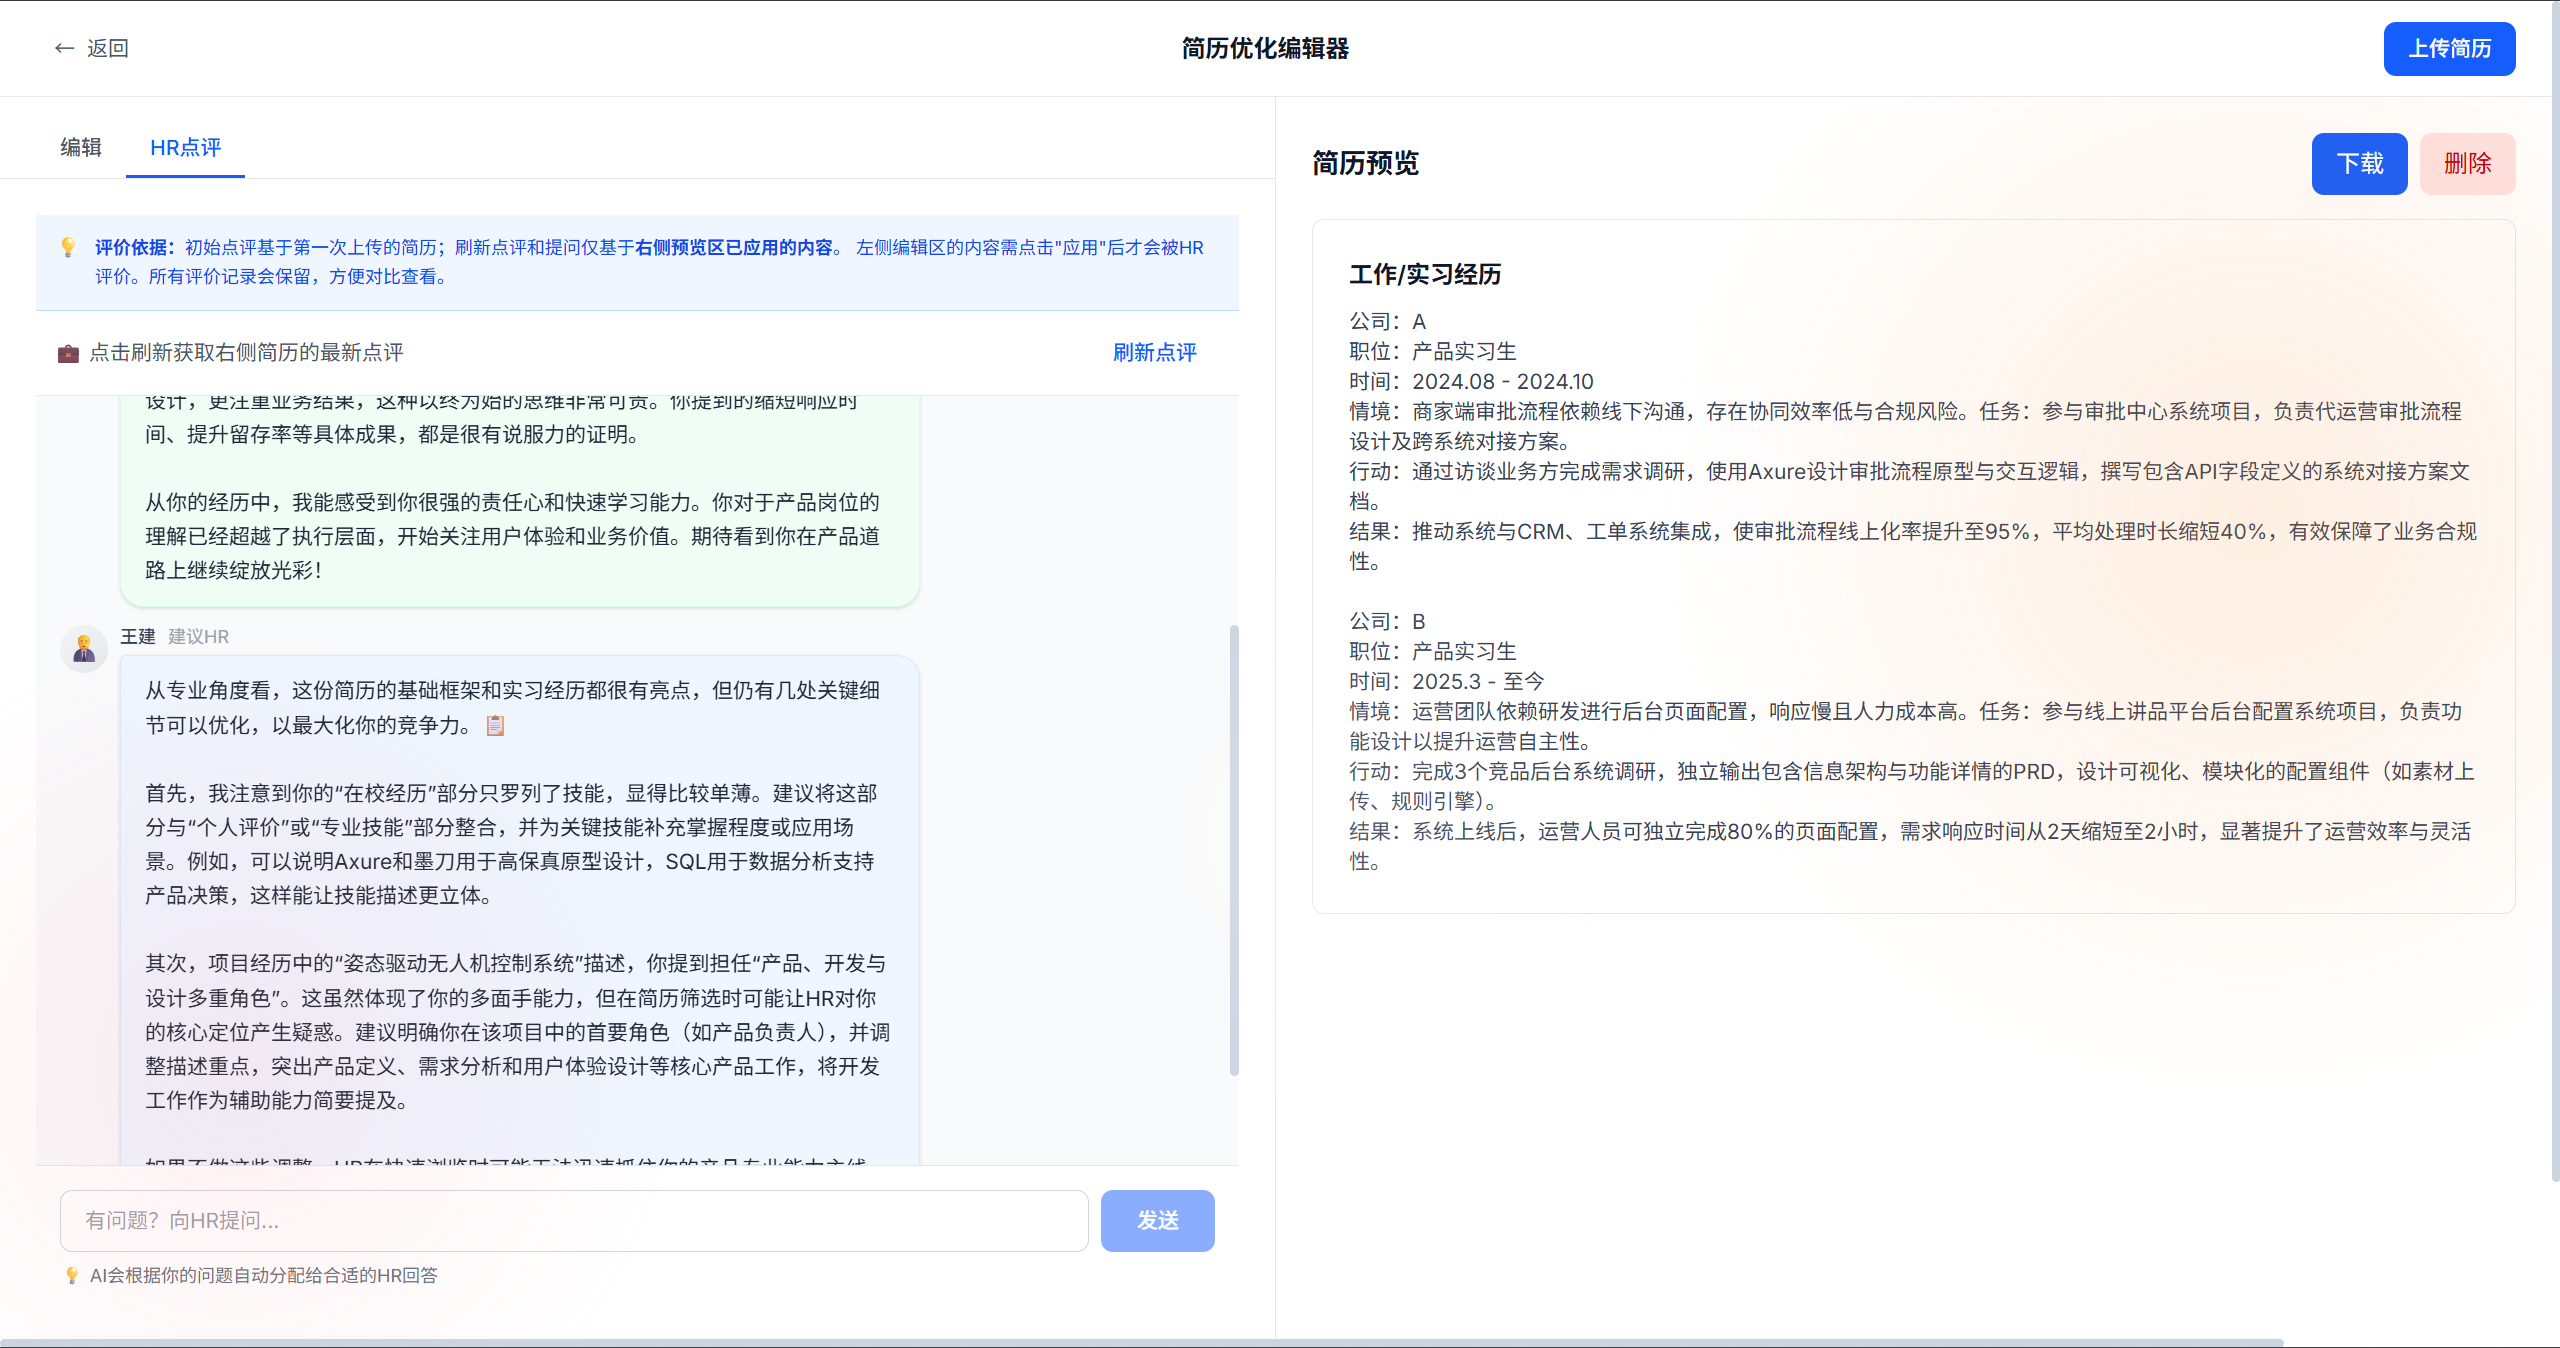Click the 返回 back link
This screenshot has height=1348, width=2560.
click(92, 48)
